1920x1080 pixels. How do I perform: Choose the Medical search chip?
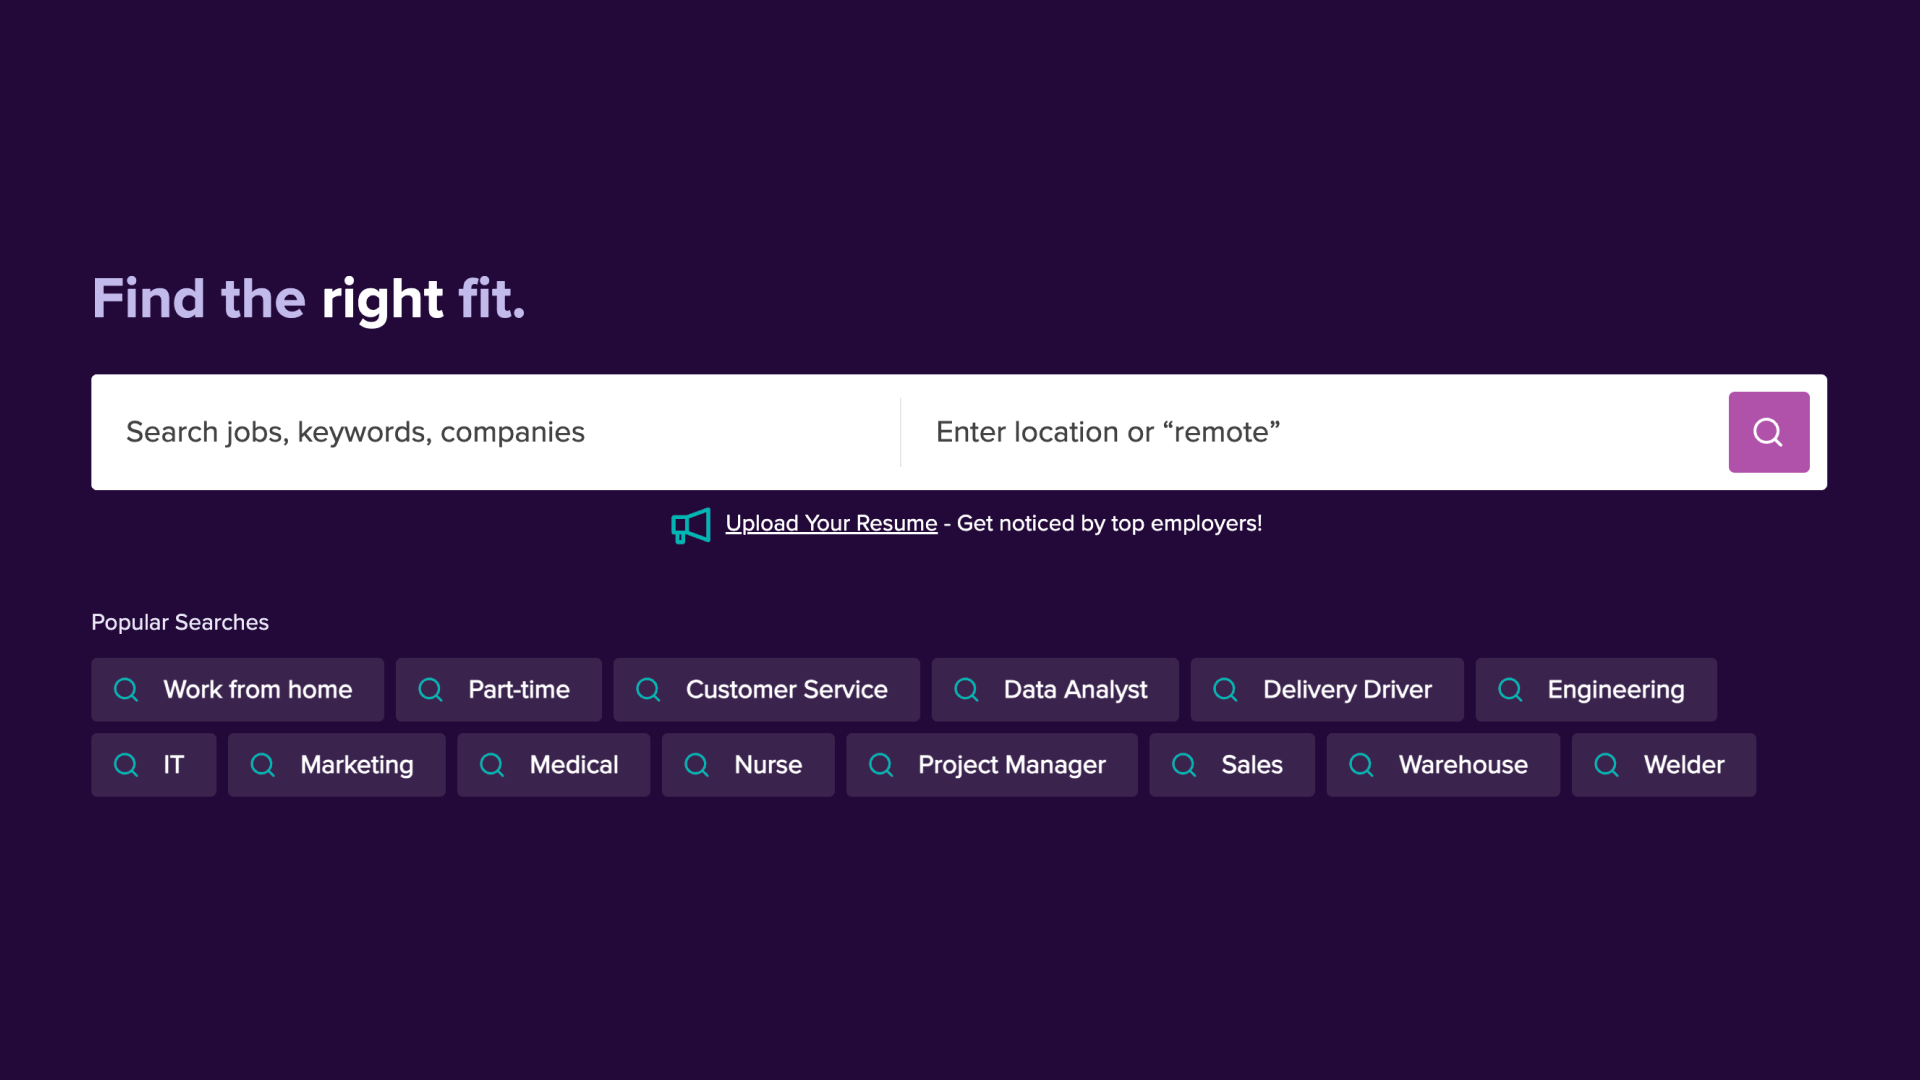[554, 765]
